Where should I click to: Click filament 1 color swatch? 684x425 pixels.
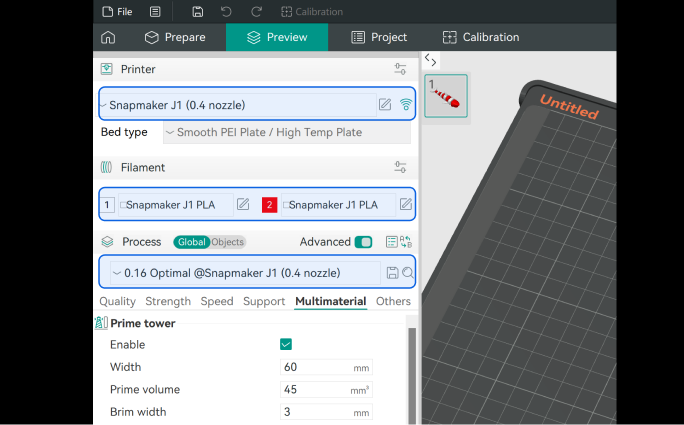click(x=107, y=205)
